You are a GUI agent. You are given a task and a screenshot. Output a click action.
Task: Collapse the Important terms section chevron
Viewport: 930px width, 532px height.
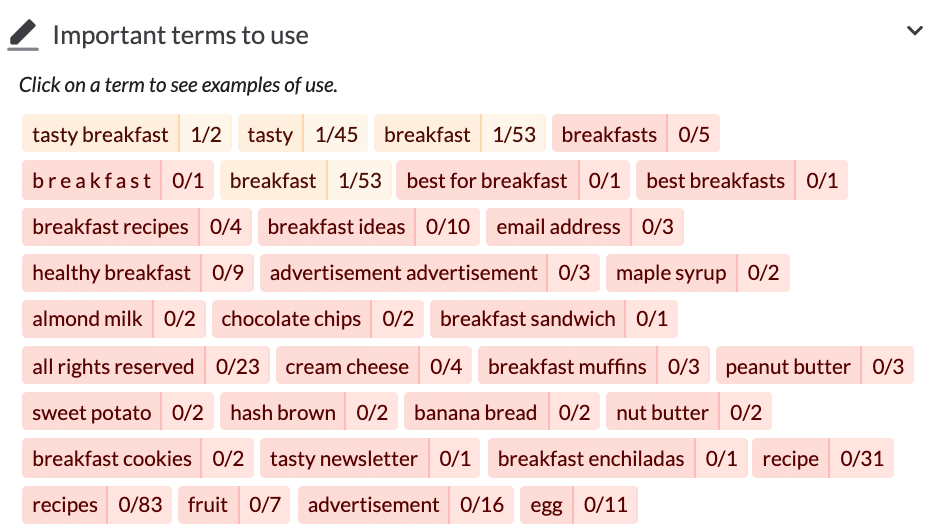tap(914, 32)
